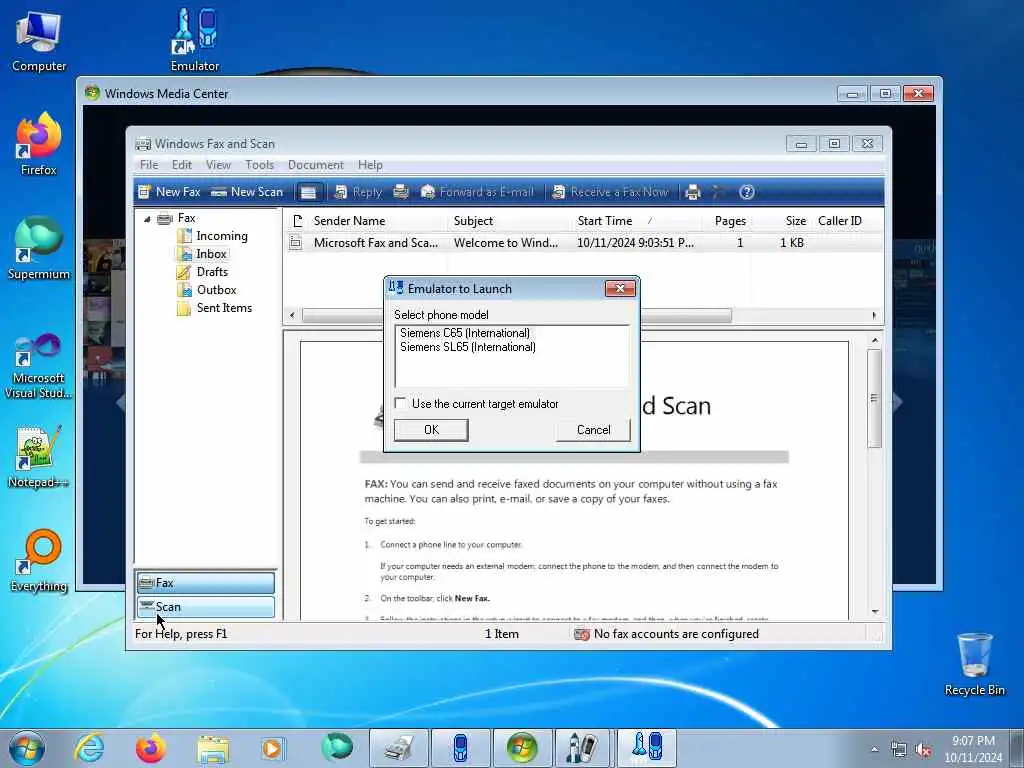Check Use the current target emulator
This screenshot has width=1024, height=768.
[x=400, y=403]
